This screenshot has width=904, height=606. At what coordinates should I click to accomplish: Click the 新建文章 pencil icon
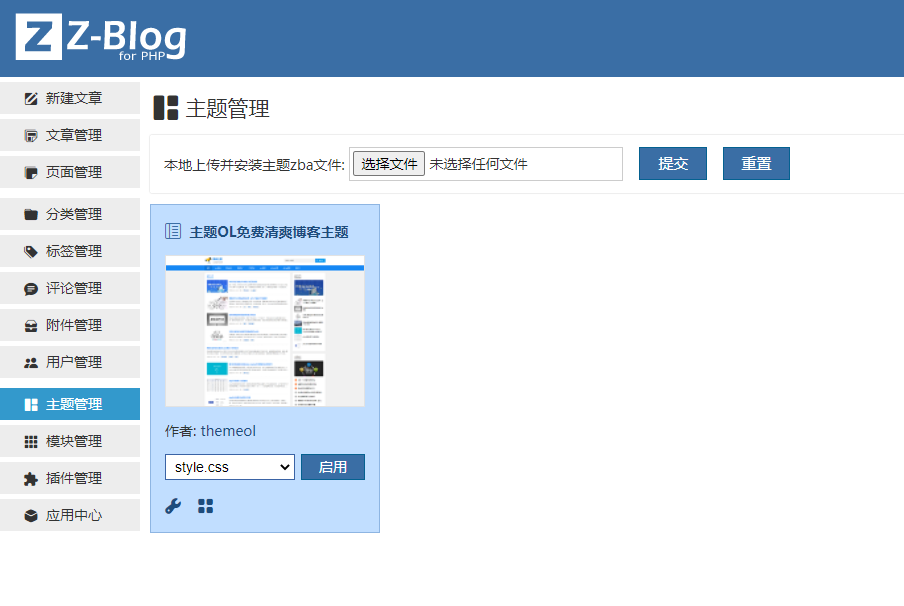click(31, 99)
